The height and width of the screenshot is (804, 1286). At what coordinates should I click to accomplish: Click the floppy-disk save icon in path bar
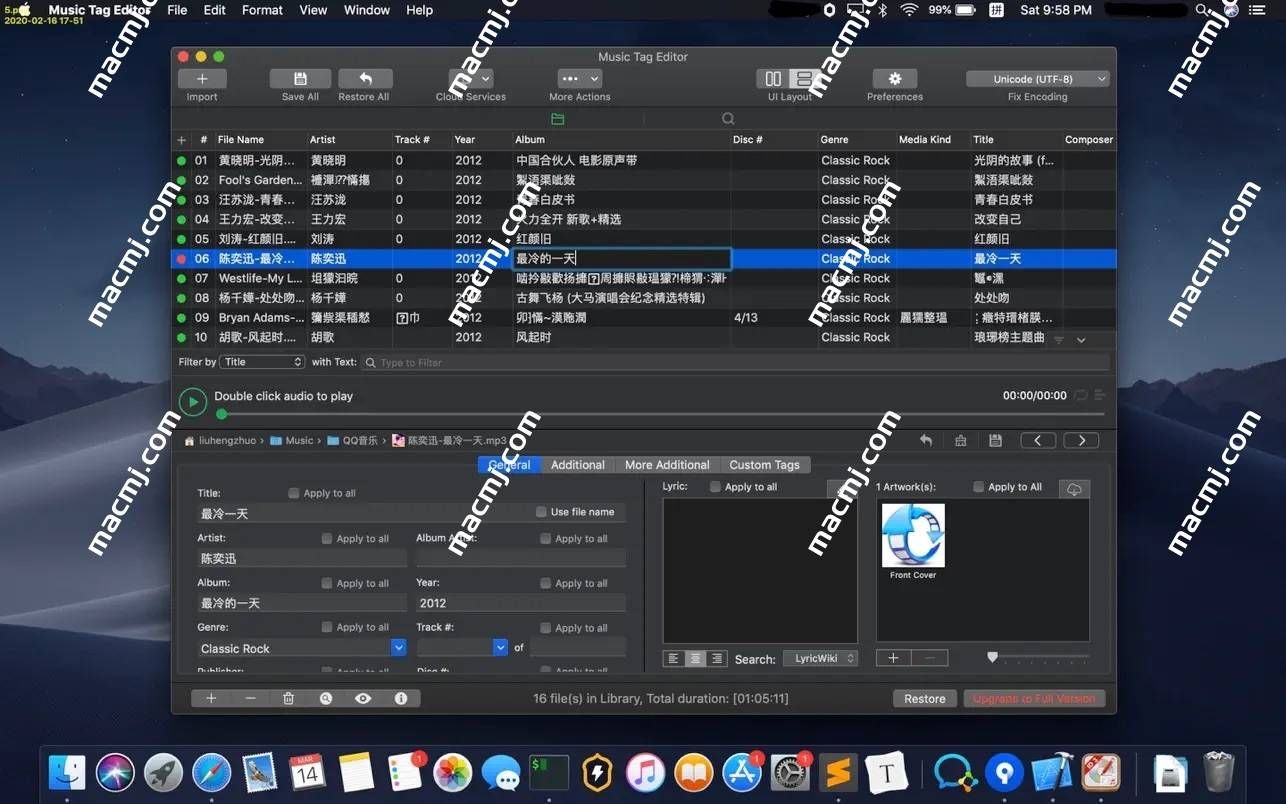(995, 440)
